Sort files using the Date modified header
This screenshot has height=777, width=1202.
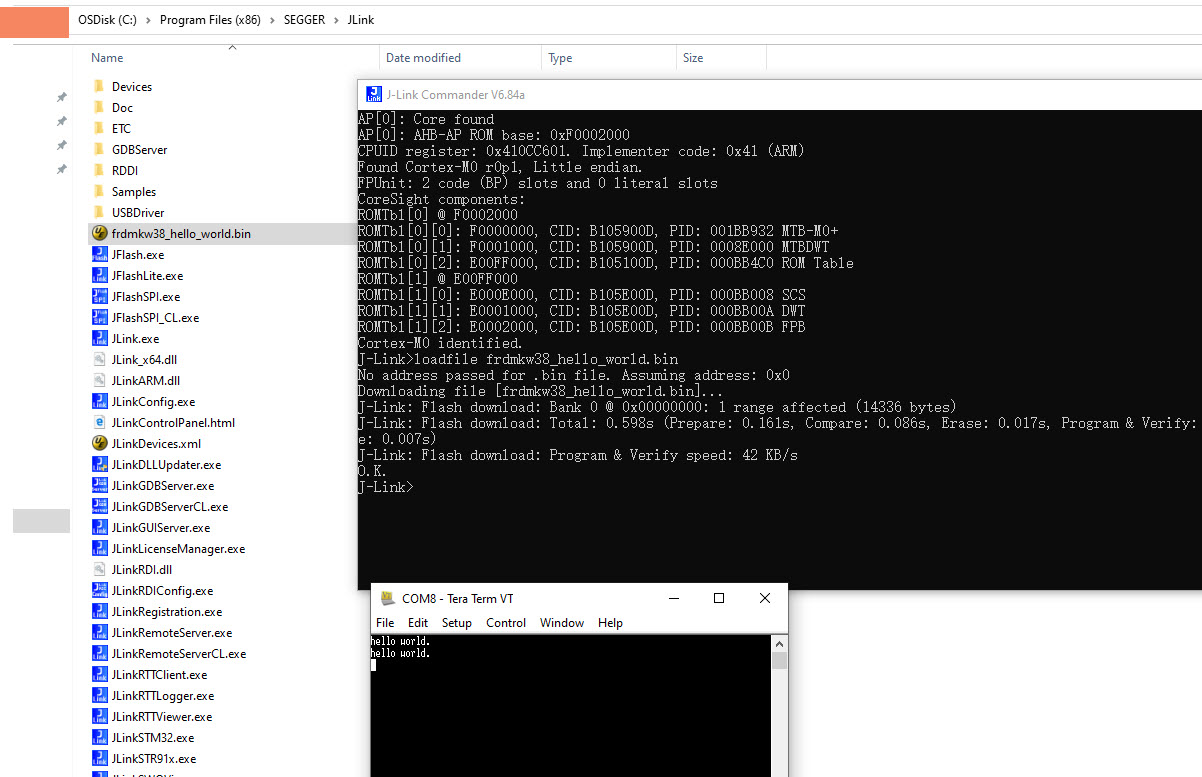coord(424,57)
